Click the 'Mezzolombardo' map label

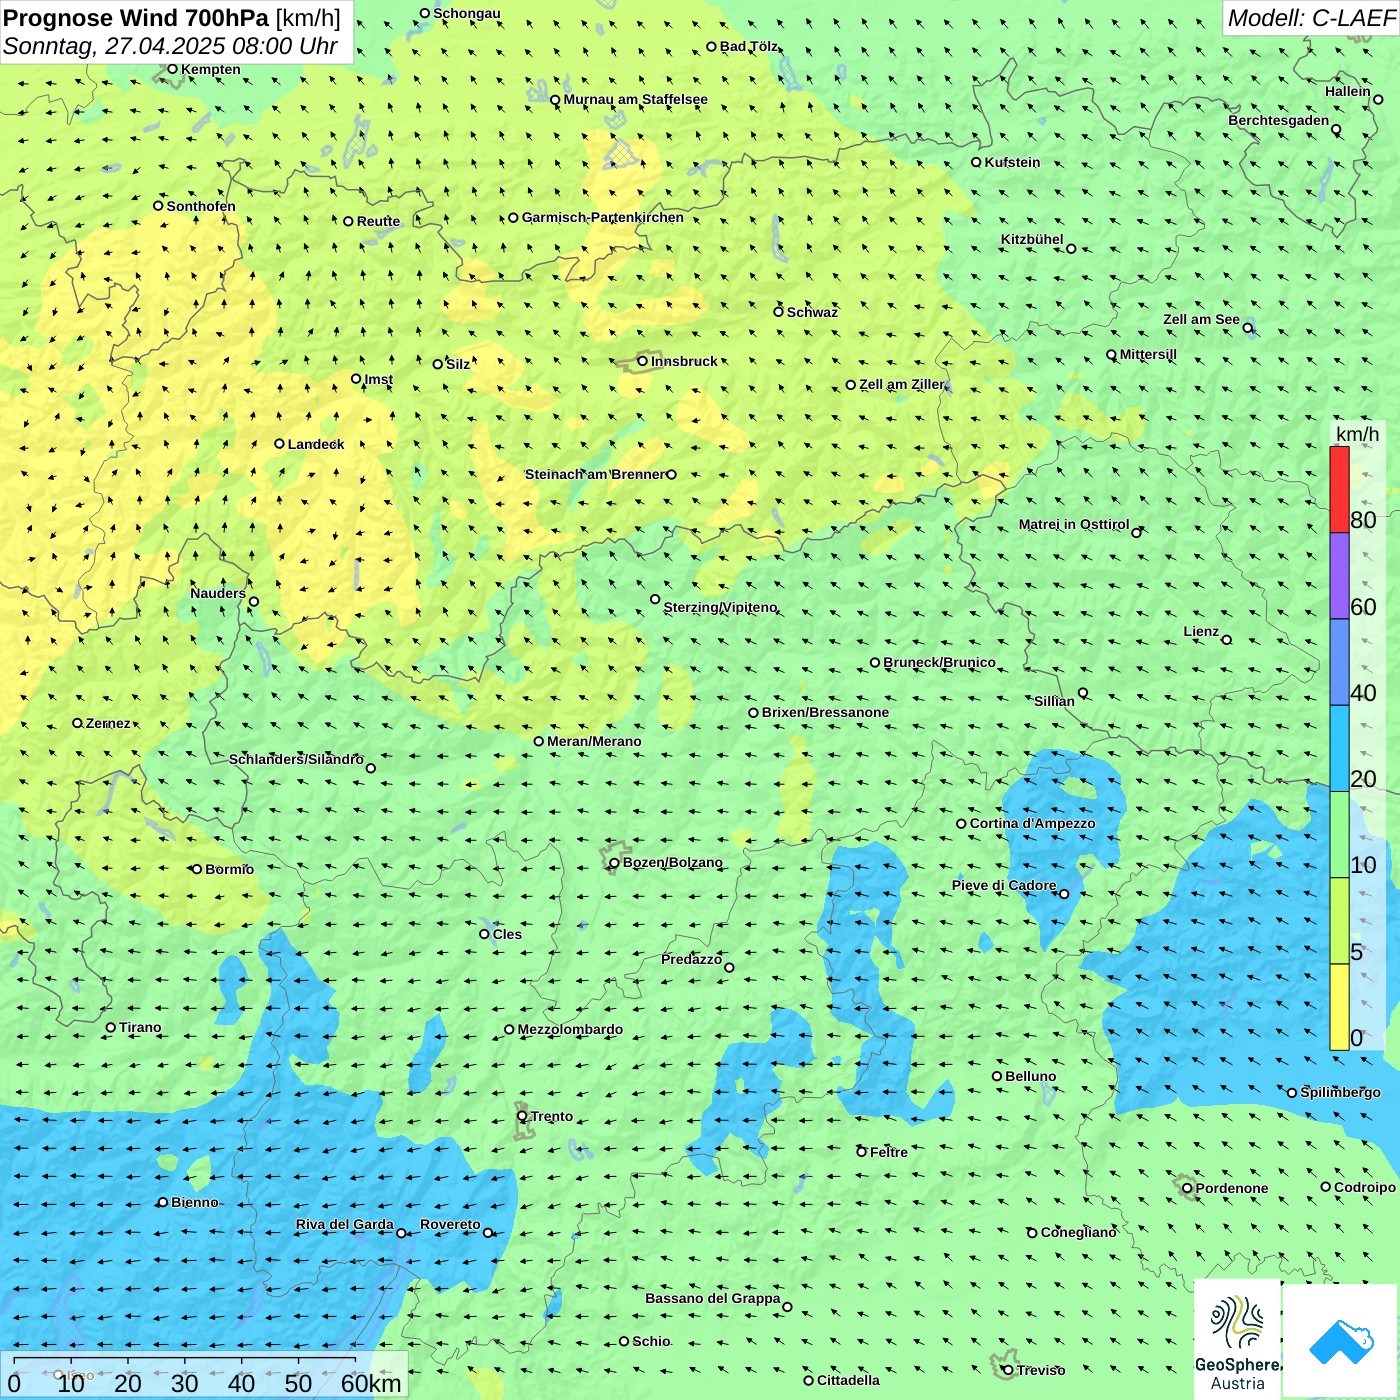pyautogui.click(x=570, y=1029)
